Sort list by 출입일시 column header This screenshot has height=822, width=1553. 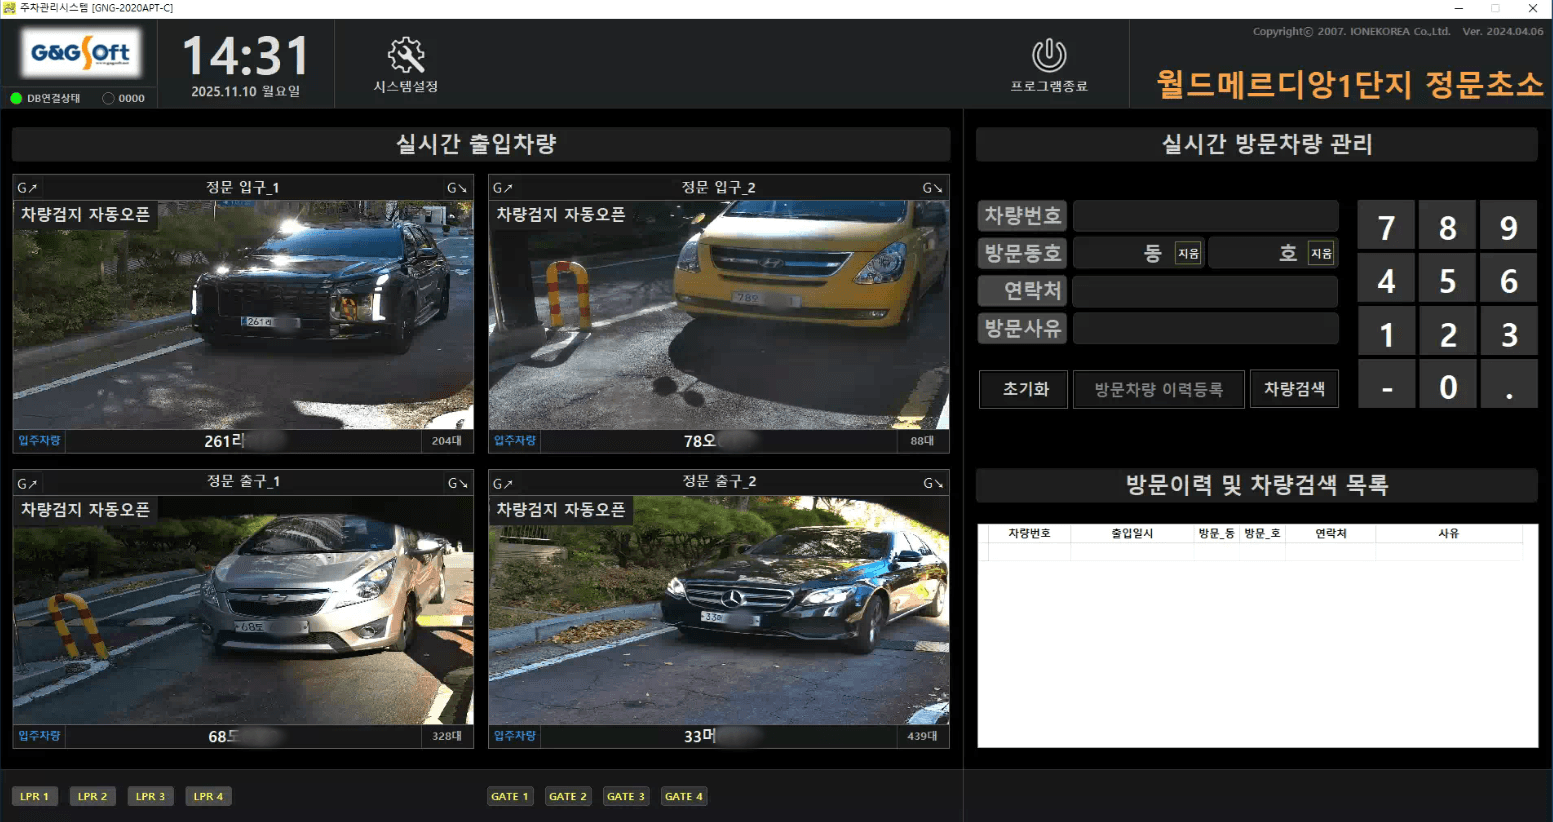[x=1132, y=534]
